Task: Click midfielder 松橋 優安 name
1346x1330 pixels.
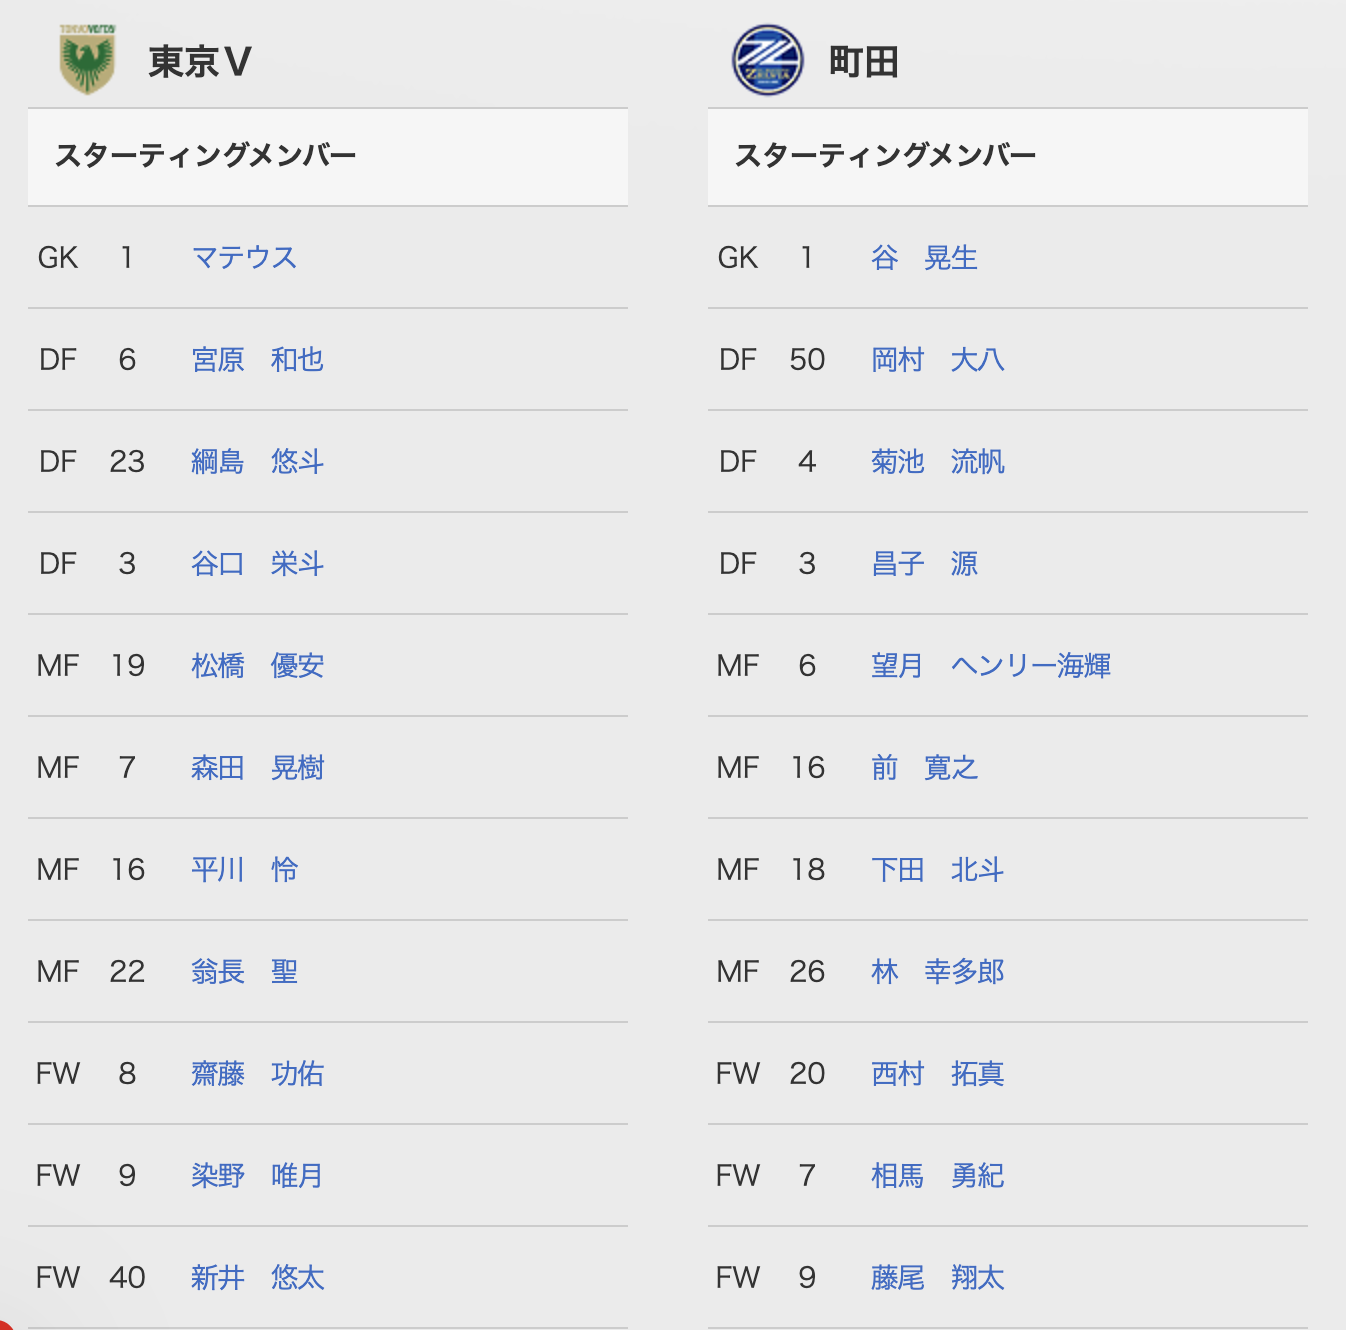Action: (x=257, y=665)
